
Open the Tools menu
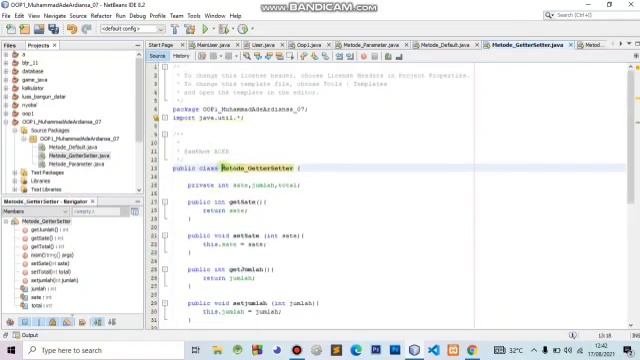194,16
